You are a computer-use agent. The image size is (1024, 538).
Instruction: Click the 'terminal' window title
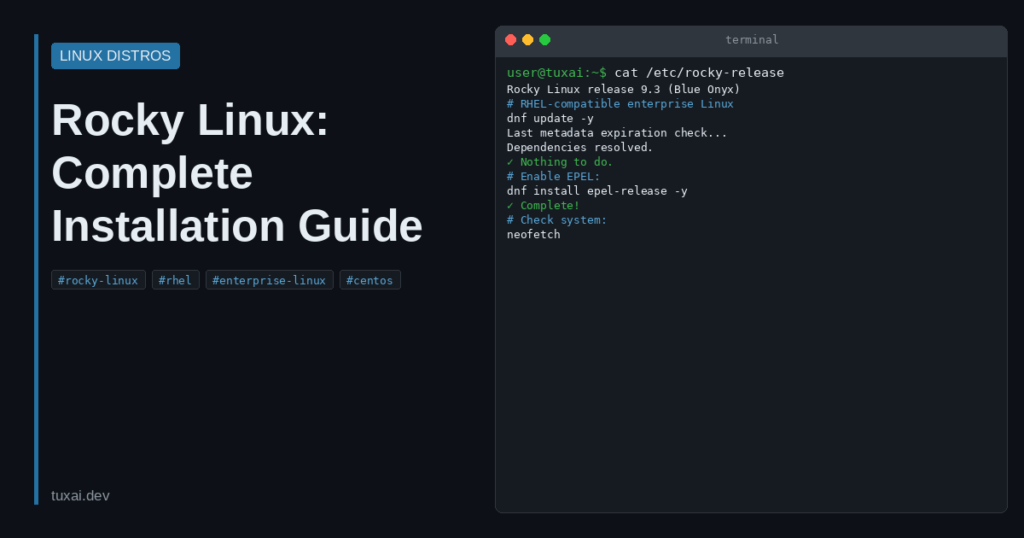click(752, 40)
